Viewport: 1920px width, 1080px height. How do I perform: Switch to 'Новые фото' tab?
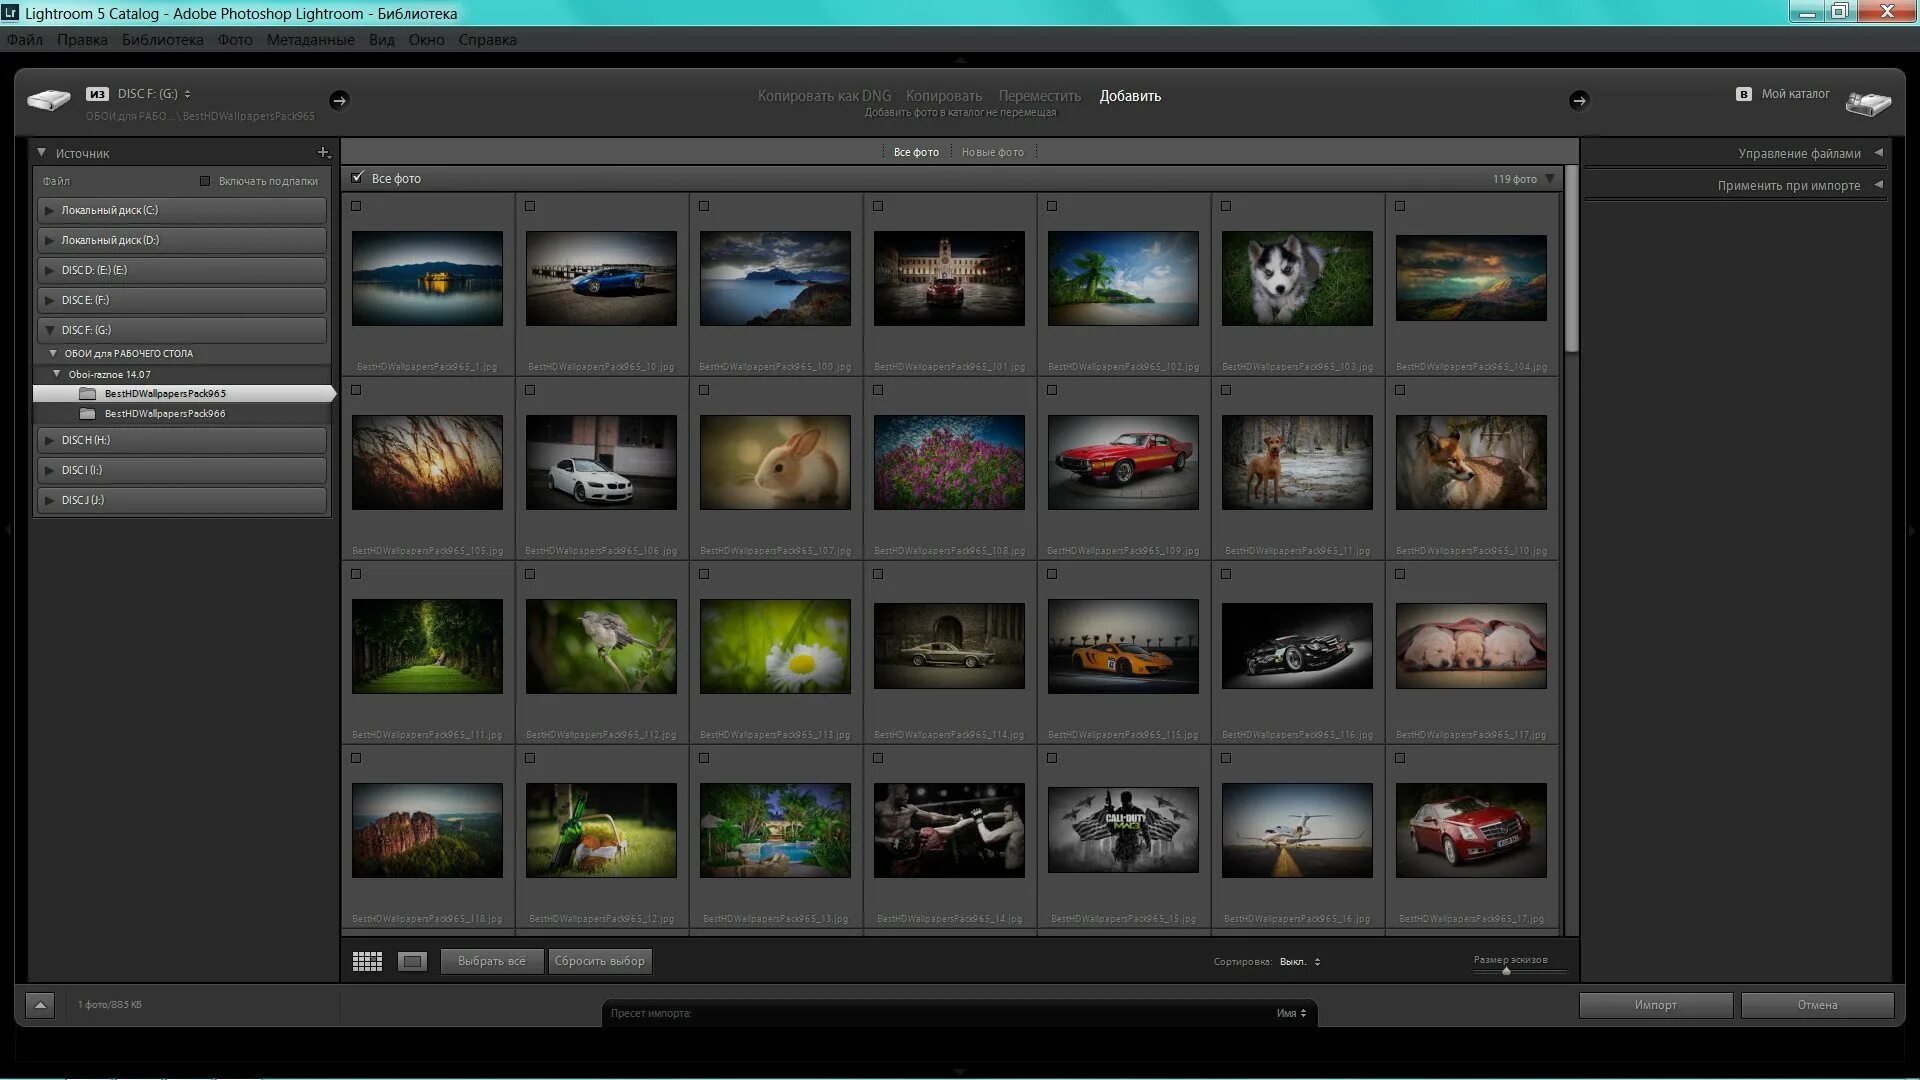992,152
